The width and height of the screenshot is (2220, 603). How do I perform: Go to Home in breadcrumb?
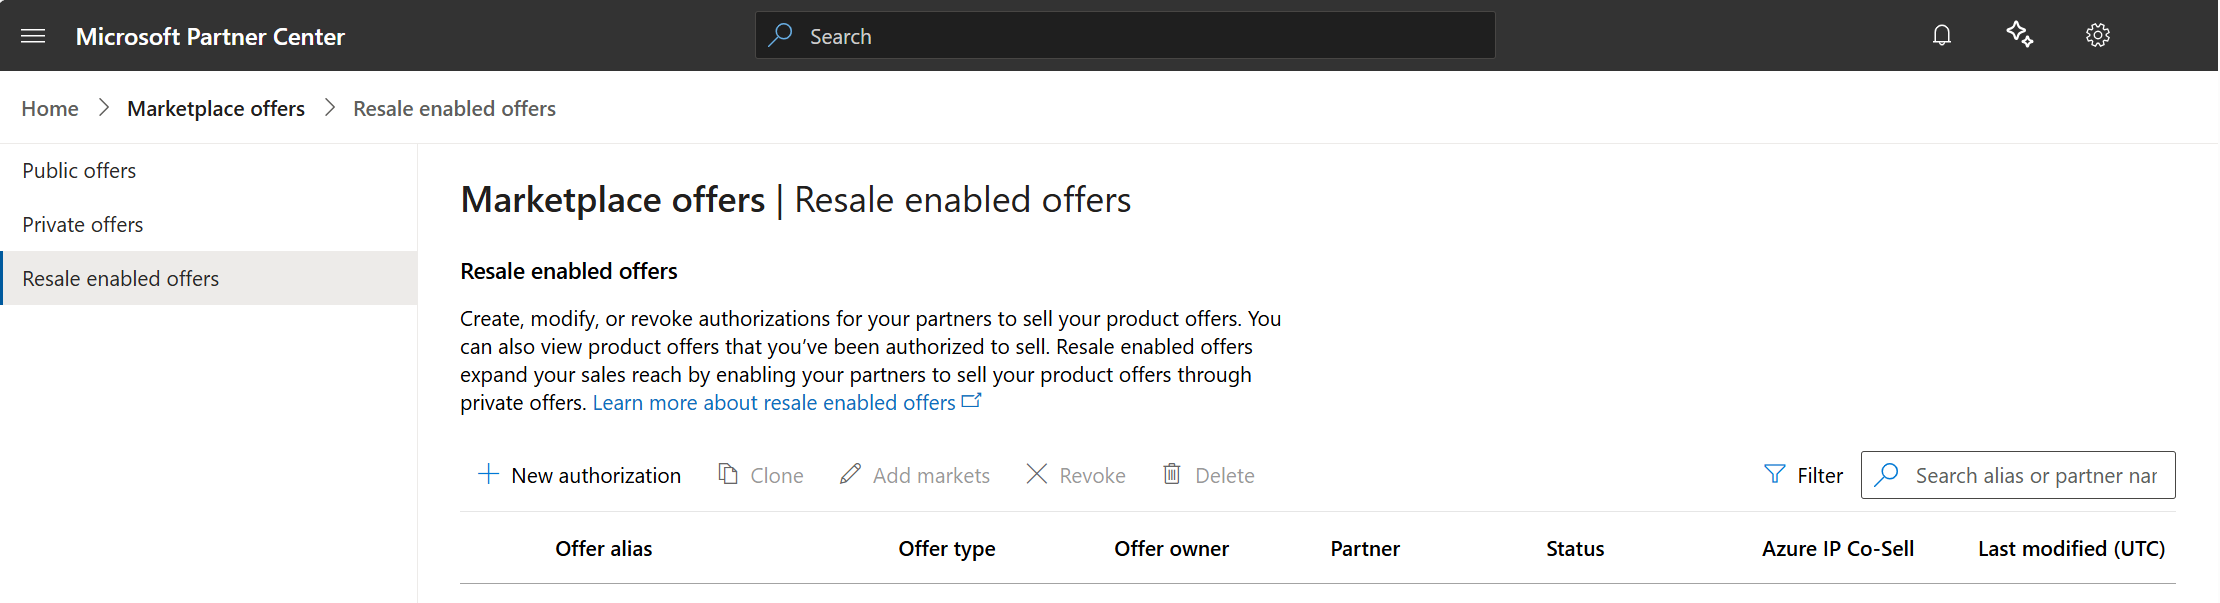pyautogui.click(x=50, y=108)
